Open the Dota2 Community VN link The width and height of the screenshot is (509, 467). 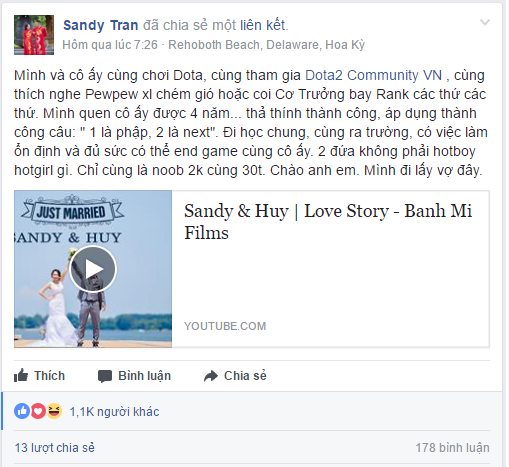[x=374, y=75]
